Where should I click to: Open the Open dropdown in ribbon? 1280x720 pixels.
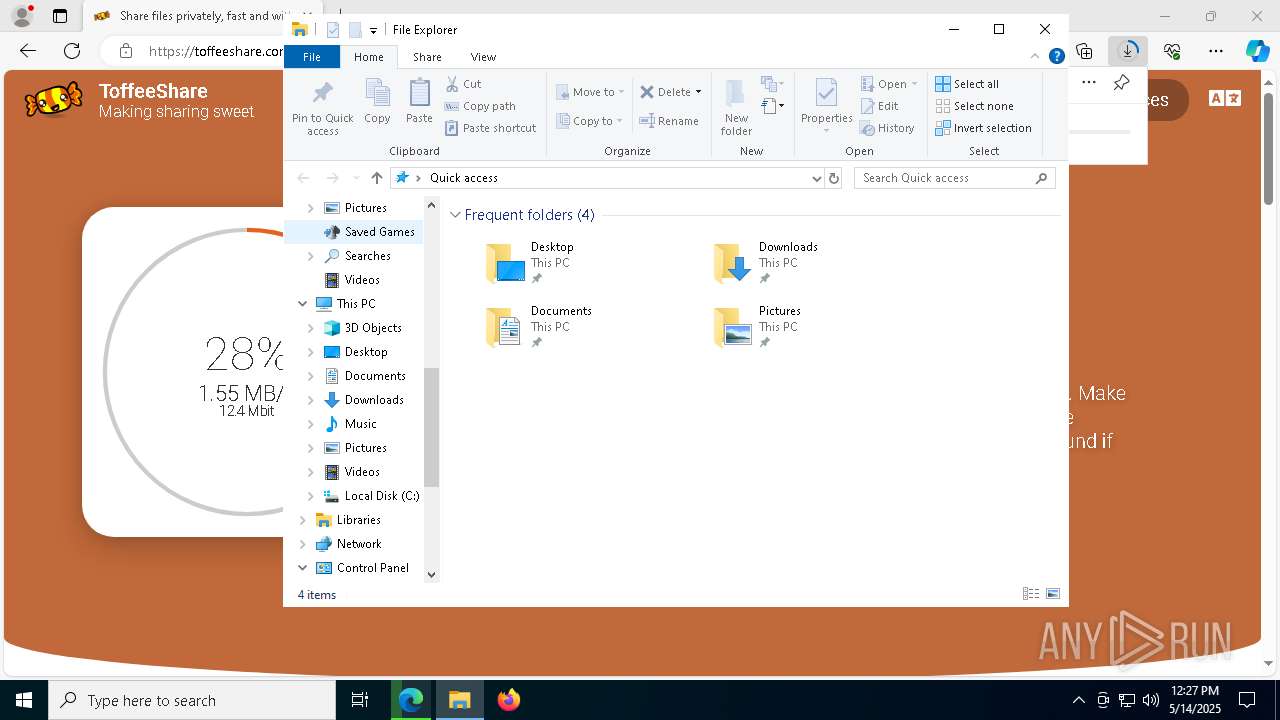(x=889, y=84)
